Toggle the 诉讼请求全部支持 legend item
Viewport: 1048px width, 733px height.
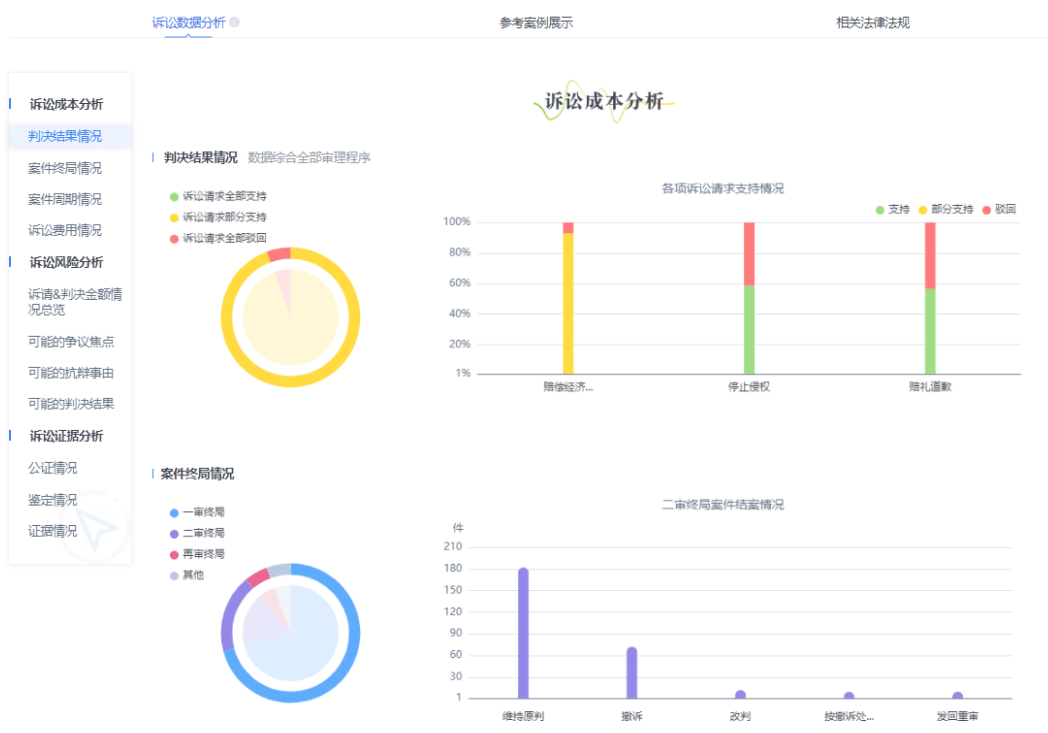click(x=217, y=196)
